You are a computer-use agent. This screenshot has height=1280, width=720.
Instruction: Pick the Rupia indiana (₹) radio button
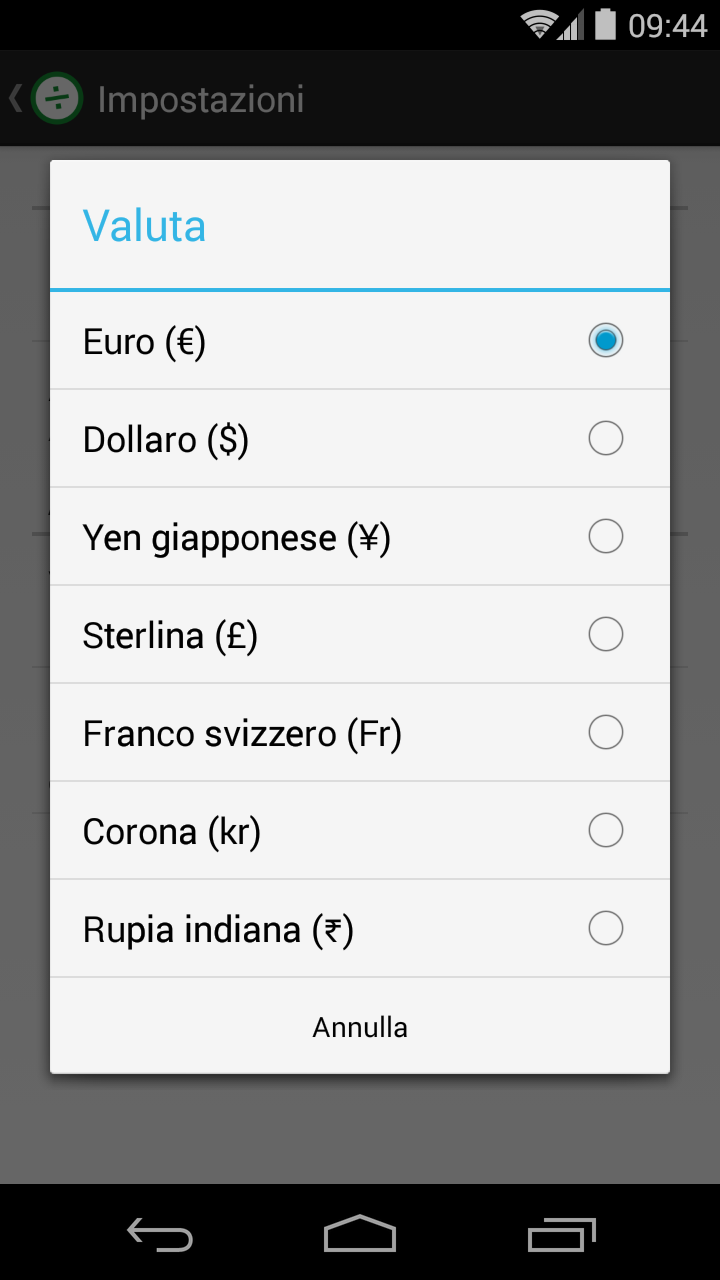[606, 928]
